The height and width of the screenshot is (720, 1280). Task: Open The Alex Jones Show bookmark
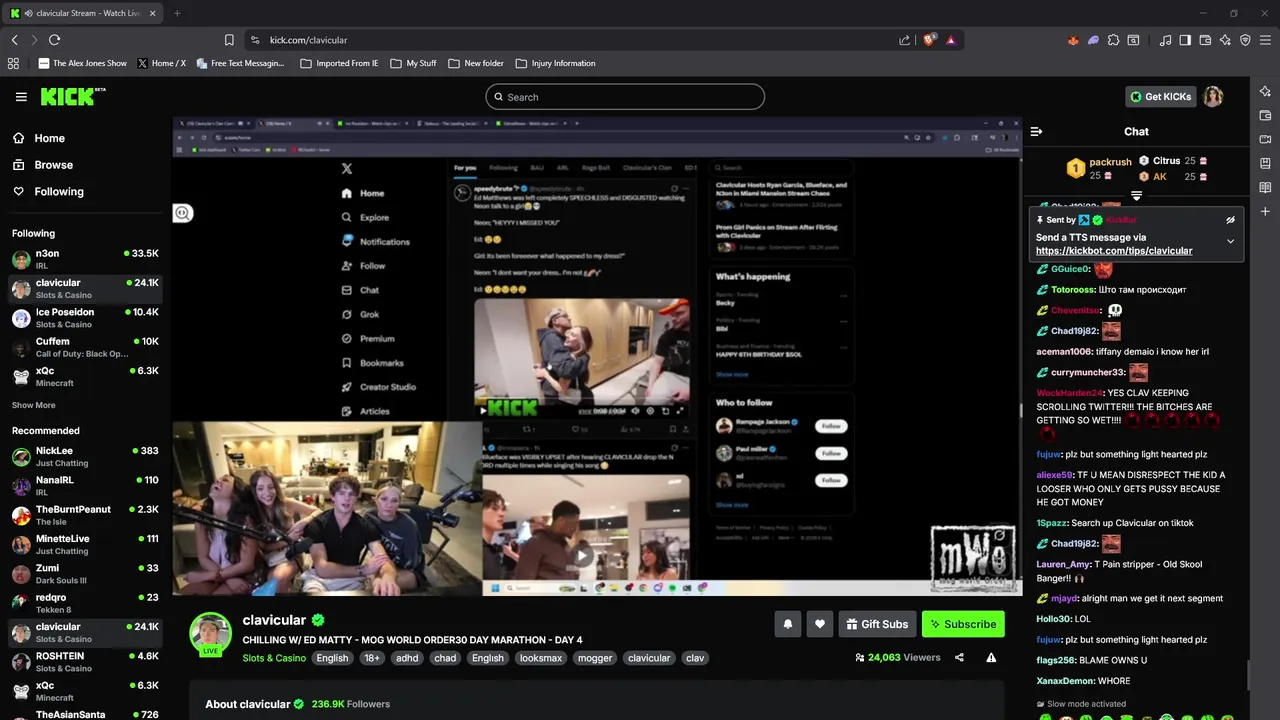tap(83, 63)
